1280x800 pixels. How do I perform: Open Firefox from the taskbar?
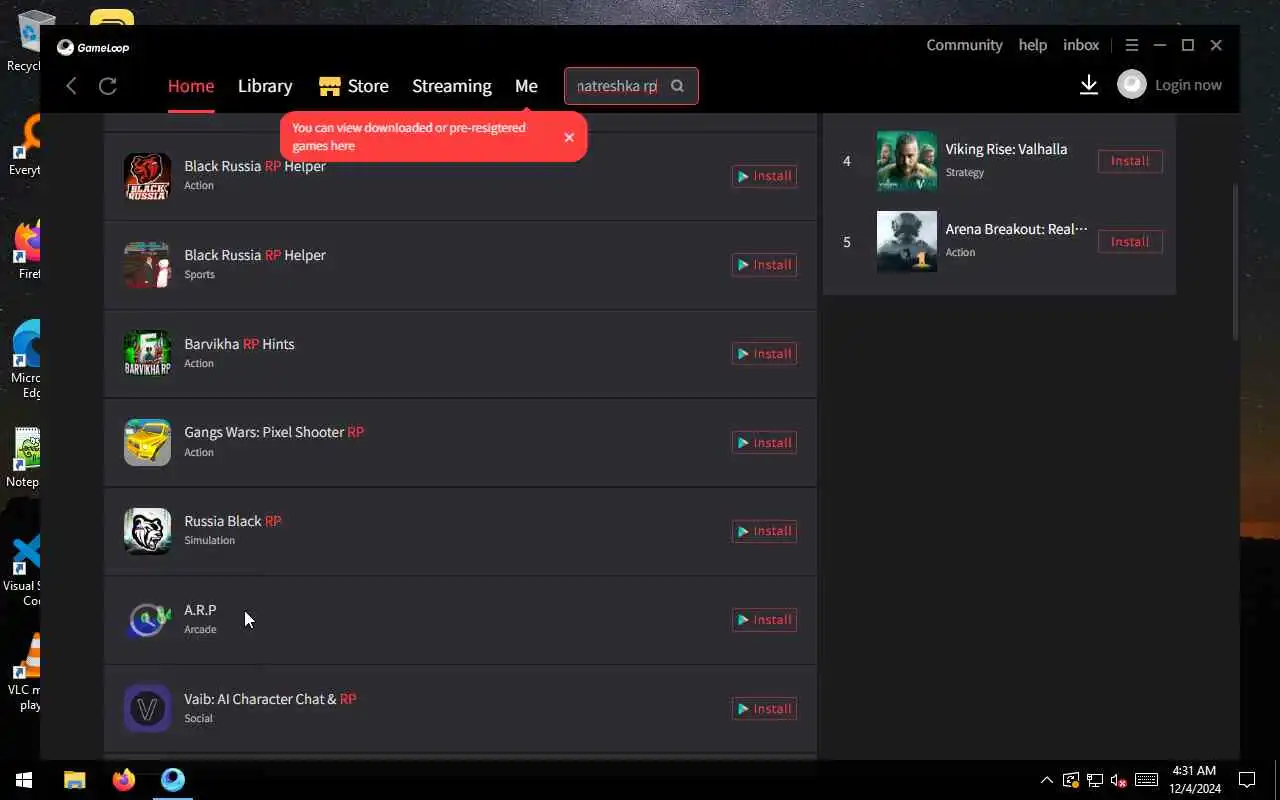point(124,779)
